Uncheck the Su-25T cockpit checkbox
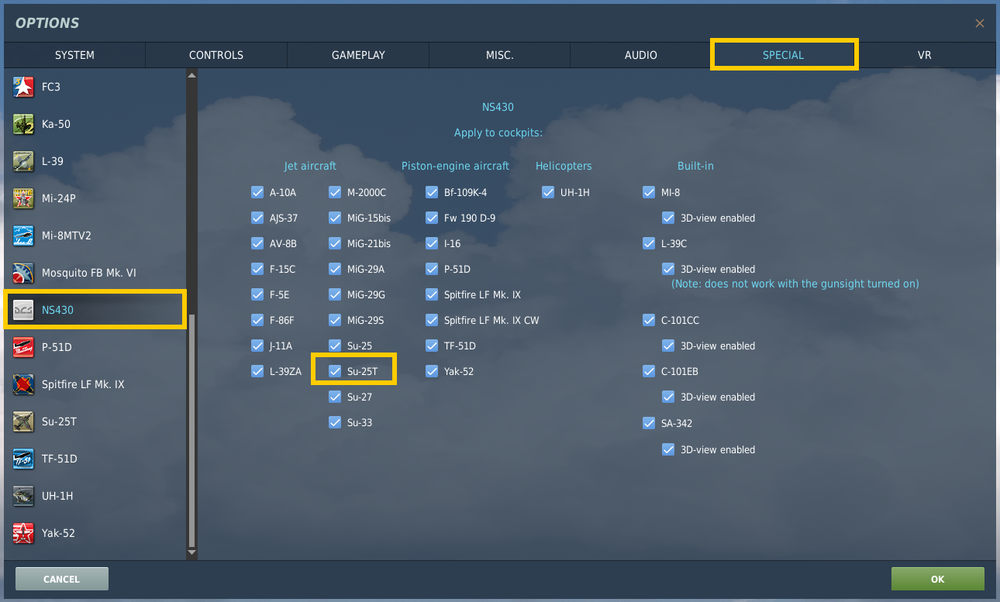 pos(335,371)
